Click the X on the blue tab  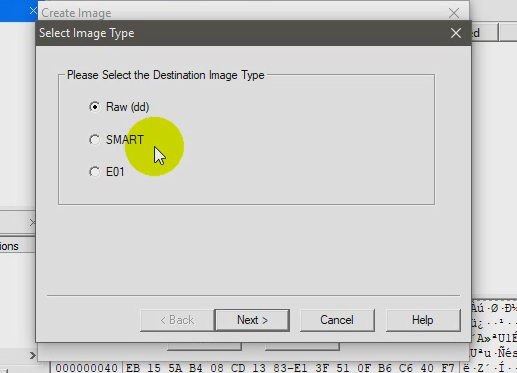pyautogui.click(x=33, y=11)
